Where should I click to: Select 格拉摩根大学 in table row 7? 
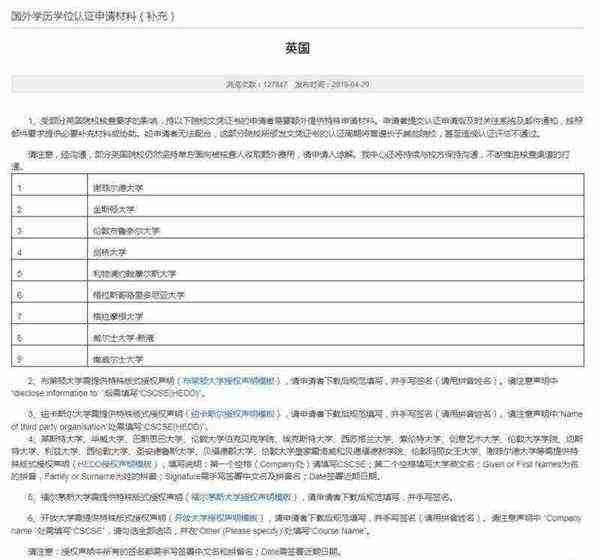click(118, 317)
